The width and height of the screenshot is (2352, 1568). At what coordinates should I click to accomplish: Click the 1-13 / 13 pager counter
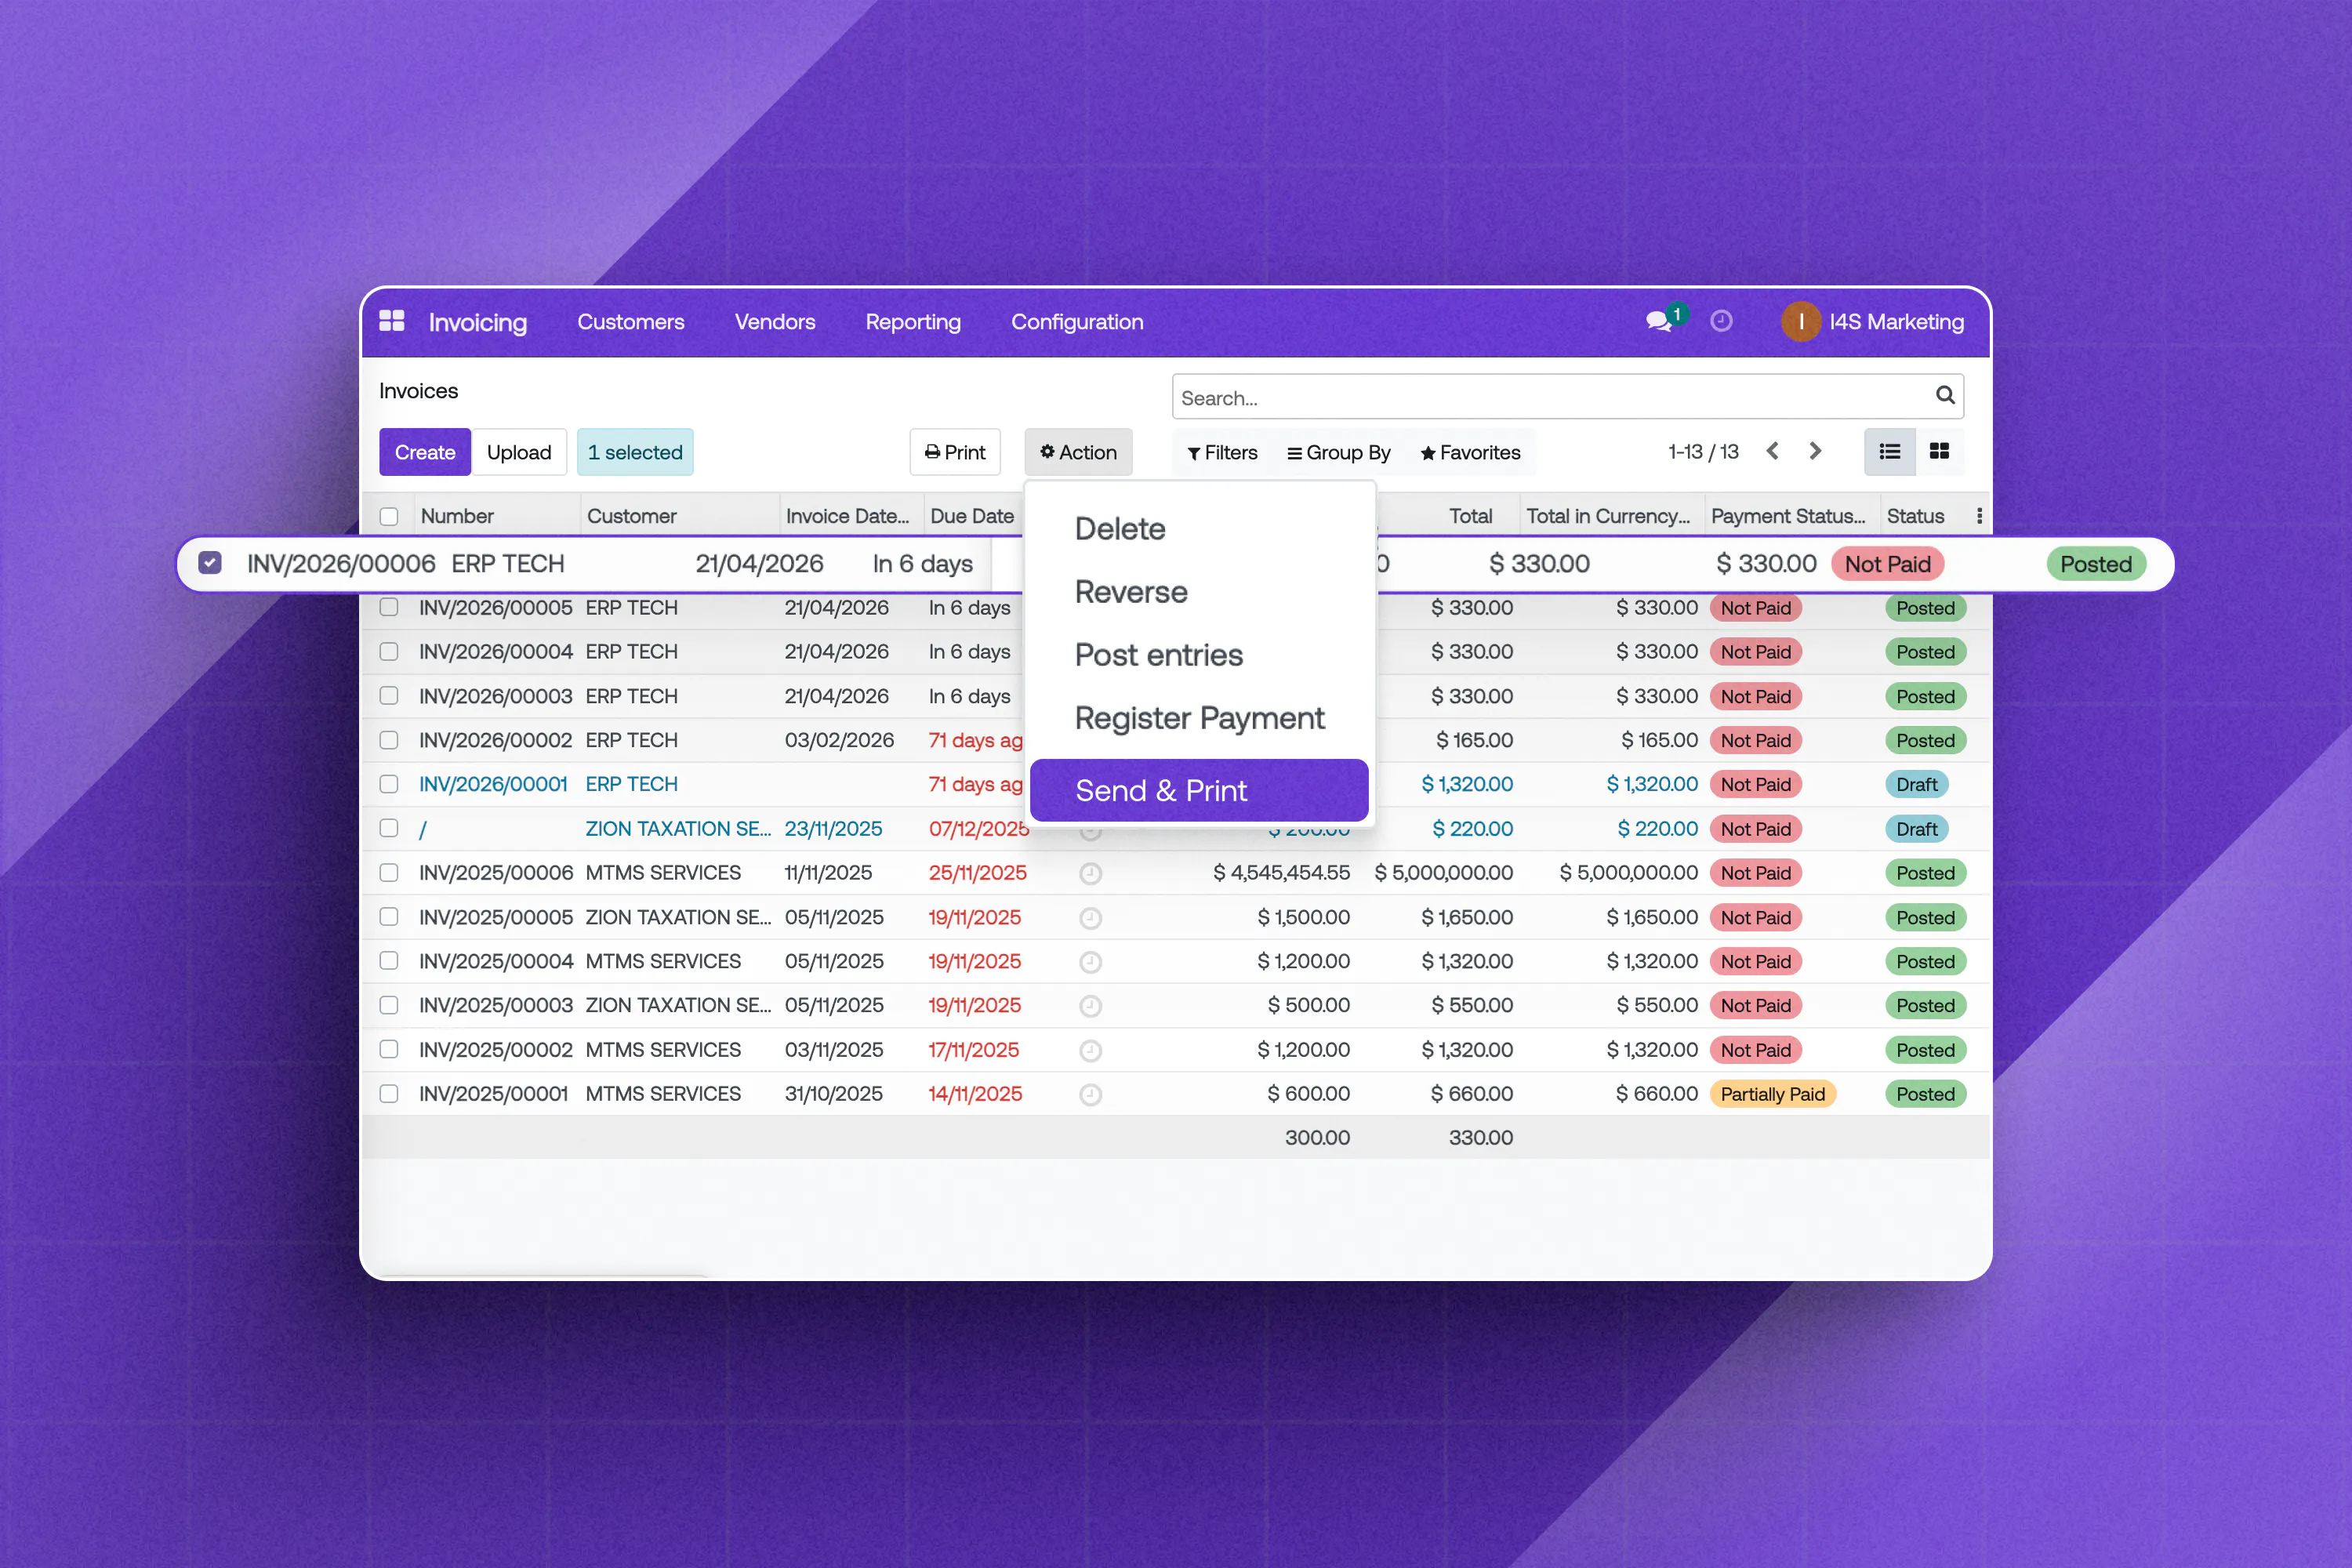coord(1703,452)
